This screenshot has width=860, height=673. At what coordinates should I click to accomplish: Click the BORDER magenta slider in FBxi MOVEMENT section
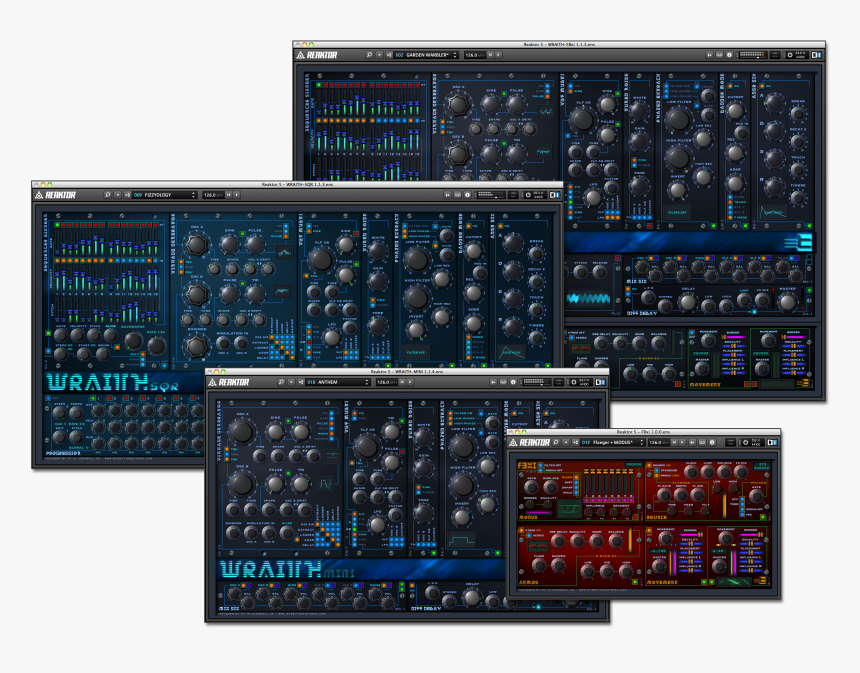click(691, 535)
